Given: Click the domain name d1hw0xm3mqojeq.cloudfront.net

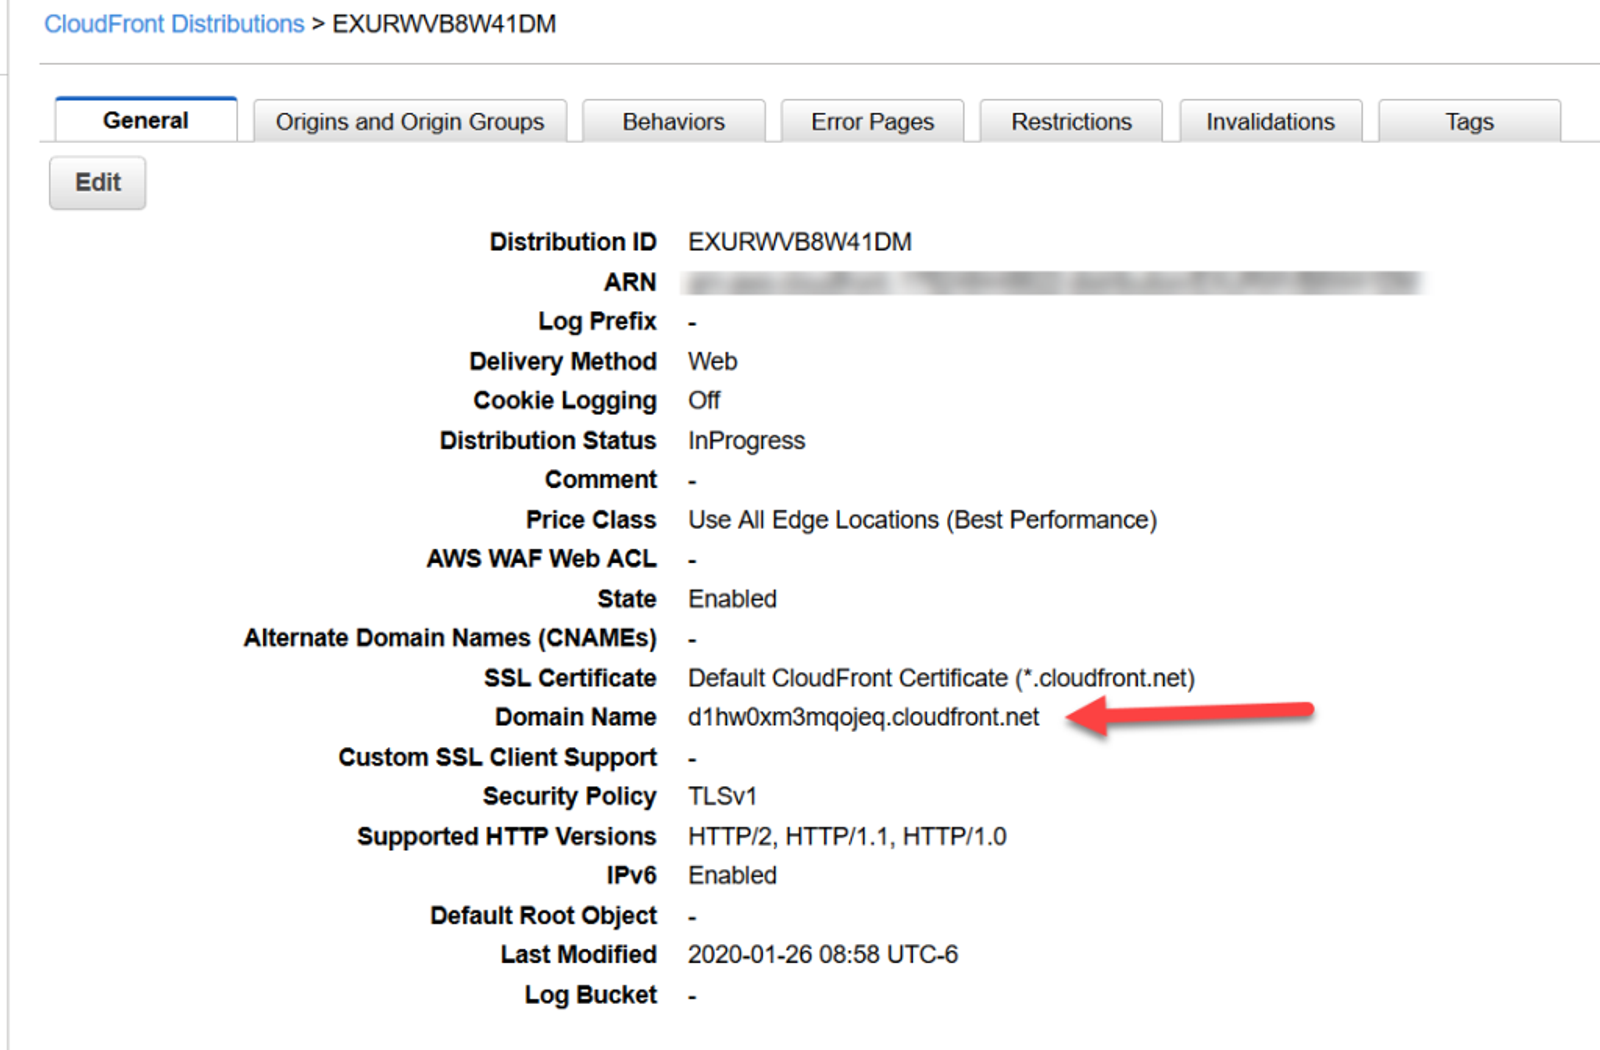Looking at the screenshot, I should pyautogui.click(x=864, y=717).
